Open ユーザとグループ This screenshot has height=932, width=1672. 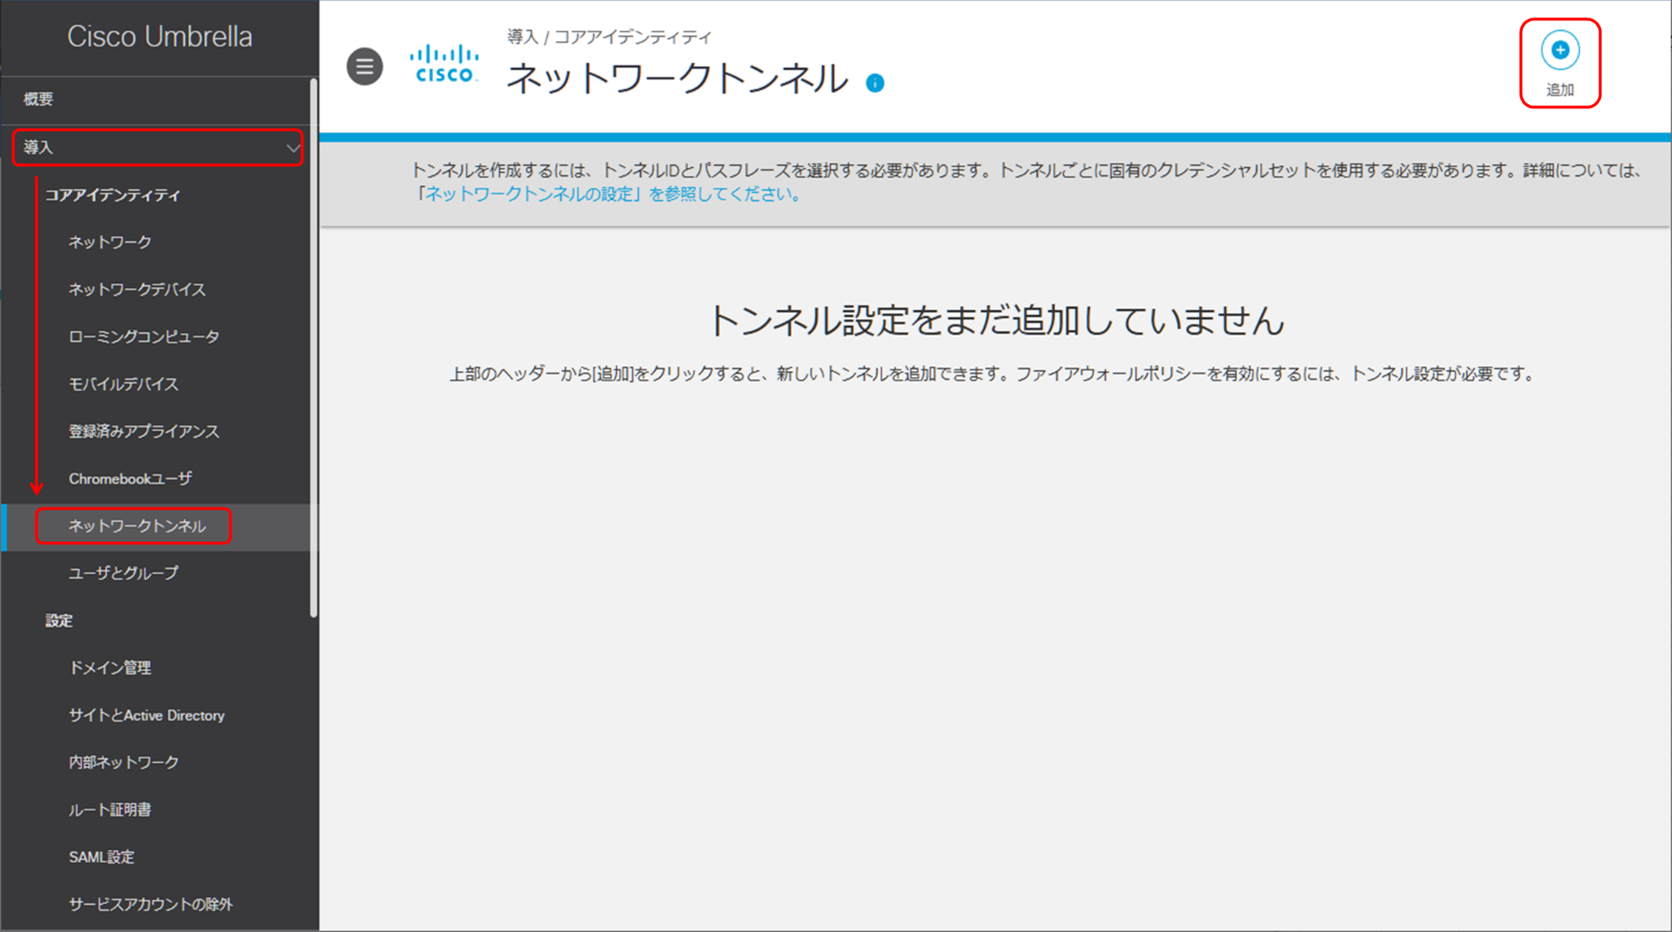[x=124, y=573]
